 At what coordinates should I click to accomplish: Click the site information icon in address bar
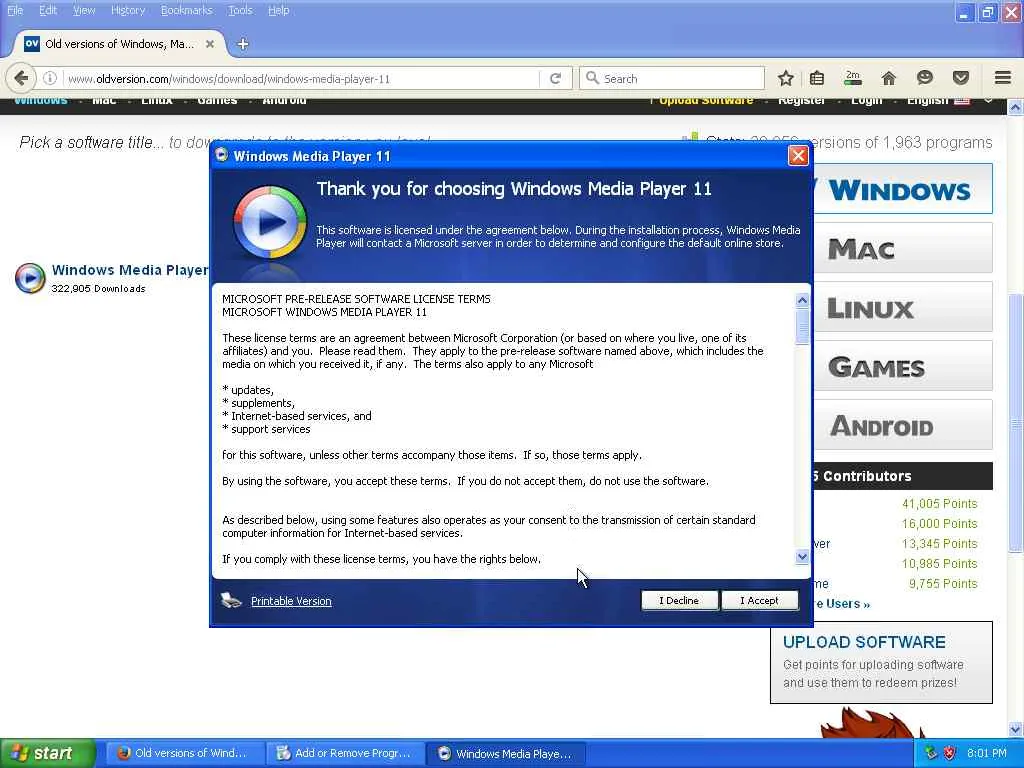pyautogui.click(x=50, y=78)
